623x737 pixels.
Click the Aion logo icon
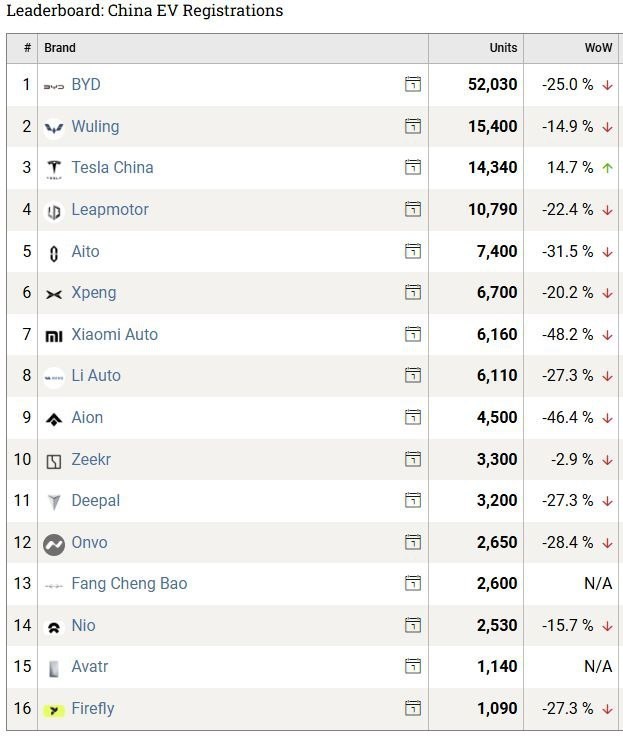[54, 419]
